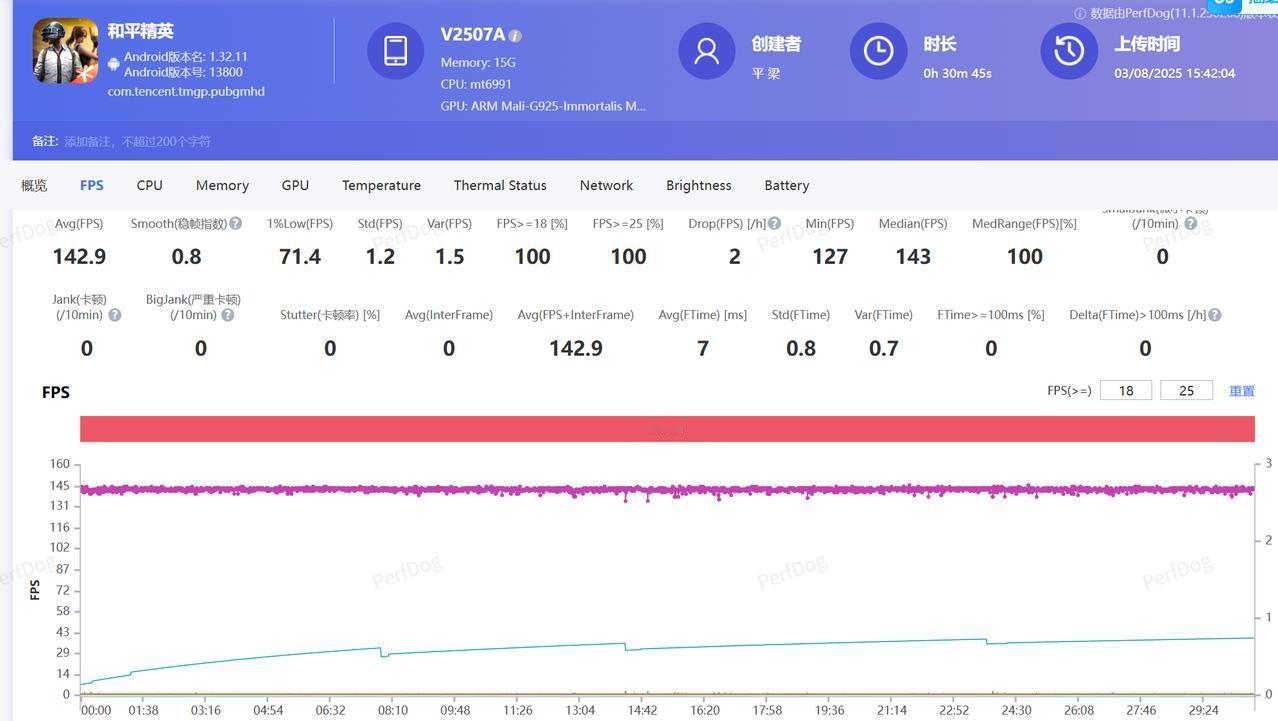Click the Avg(FPS+InterFrame) value 142.9

click(x=576, y=348)
